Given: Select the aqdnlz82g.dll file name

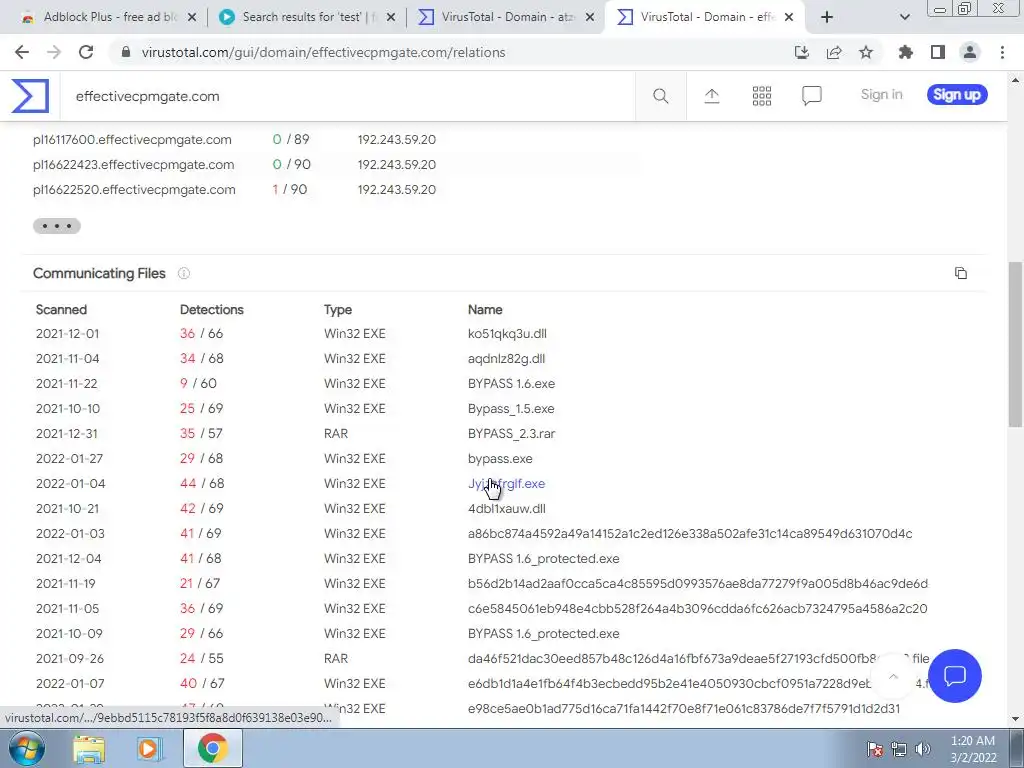Looking at the screenshot, I should point(506,359).
